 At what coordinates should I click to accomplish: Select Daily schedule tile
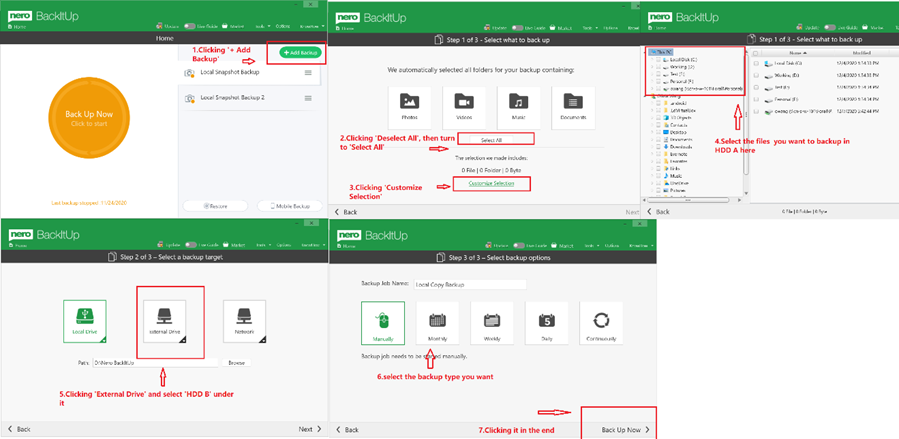point(546,323)
